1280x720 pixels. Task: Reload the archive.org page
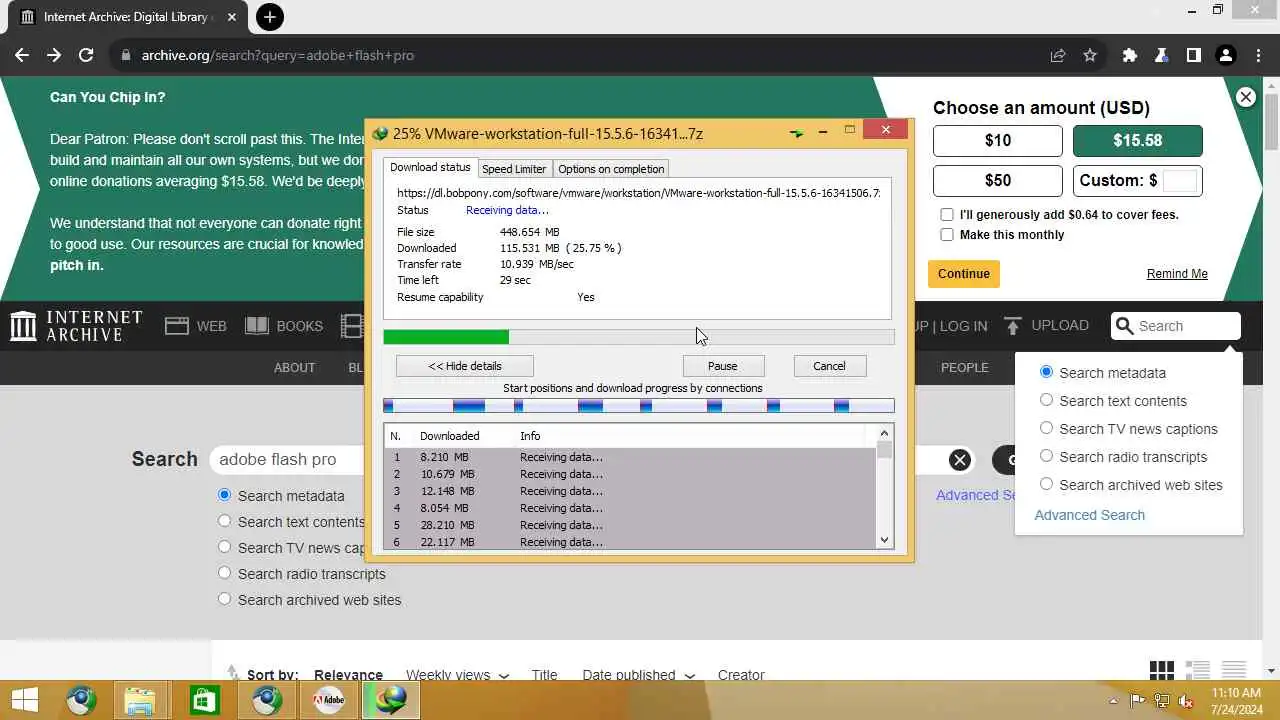click(x=86, y=56)
